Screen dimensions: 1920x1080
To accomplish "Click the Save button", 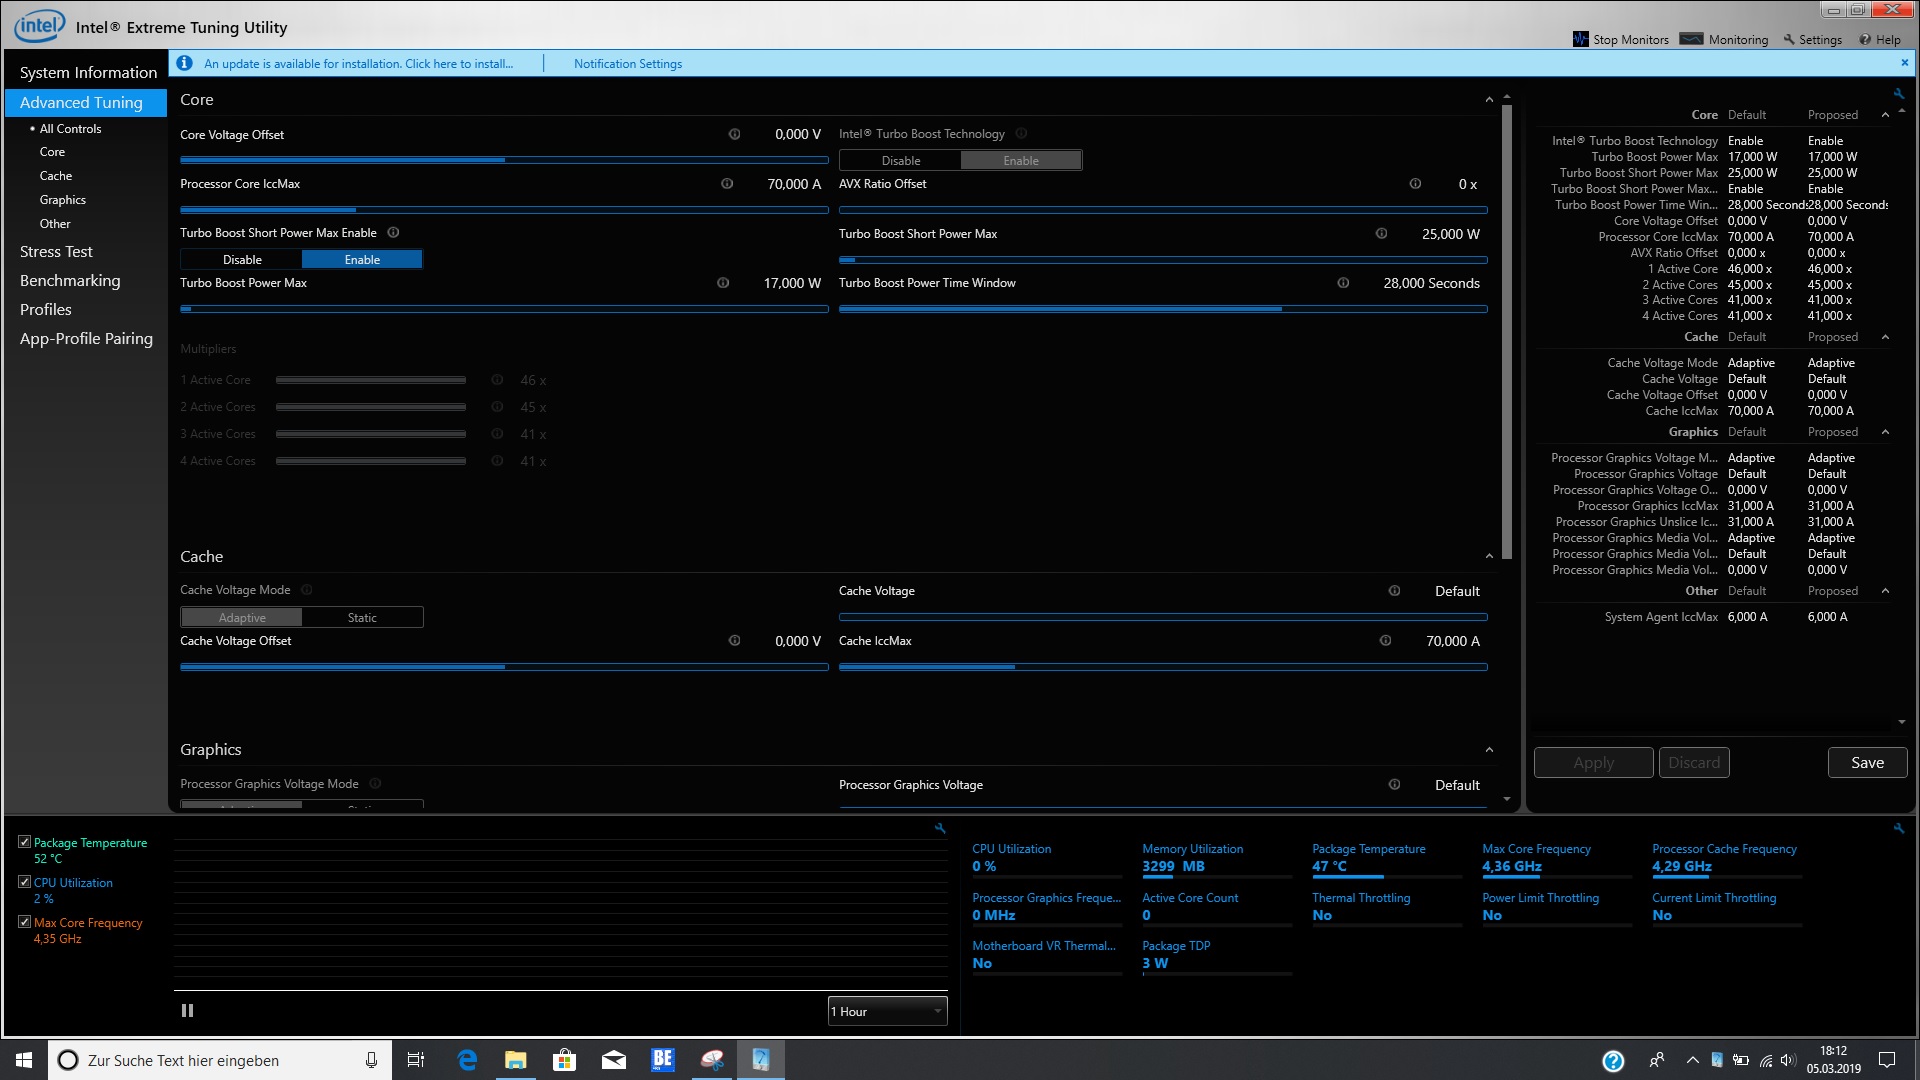I will (1867, 762).
